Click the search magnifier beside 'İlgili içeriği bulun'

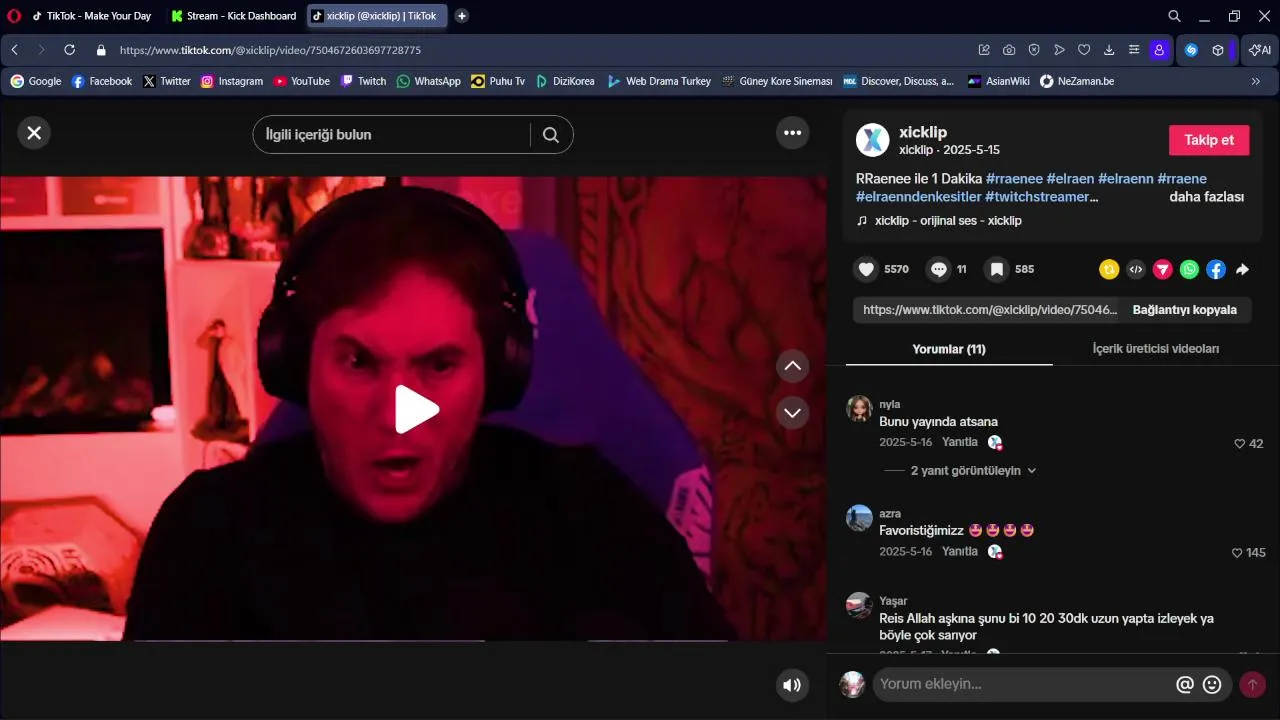551,135
